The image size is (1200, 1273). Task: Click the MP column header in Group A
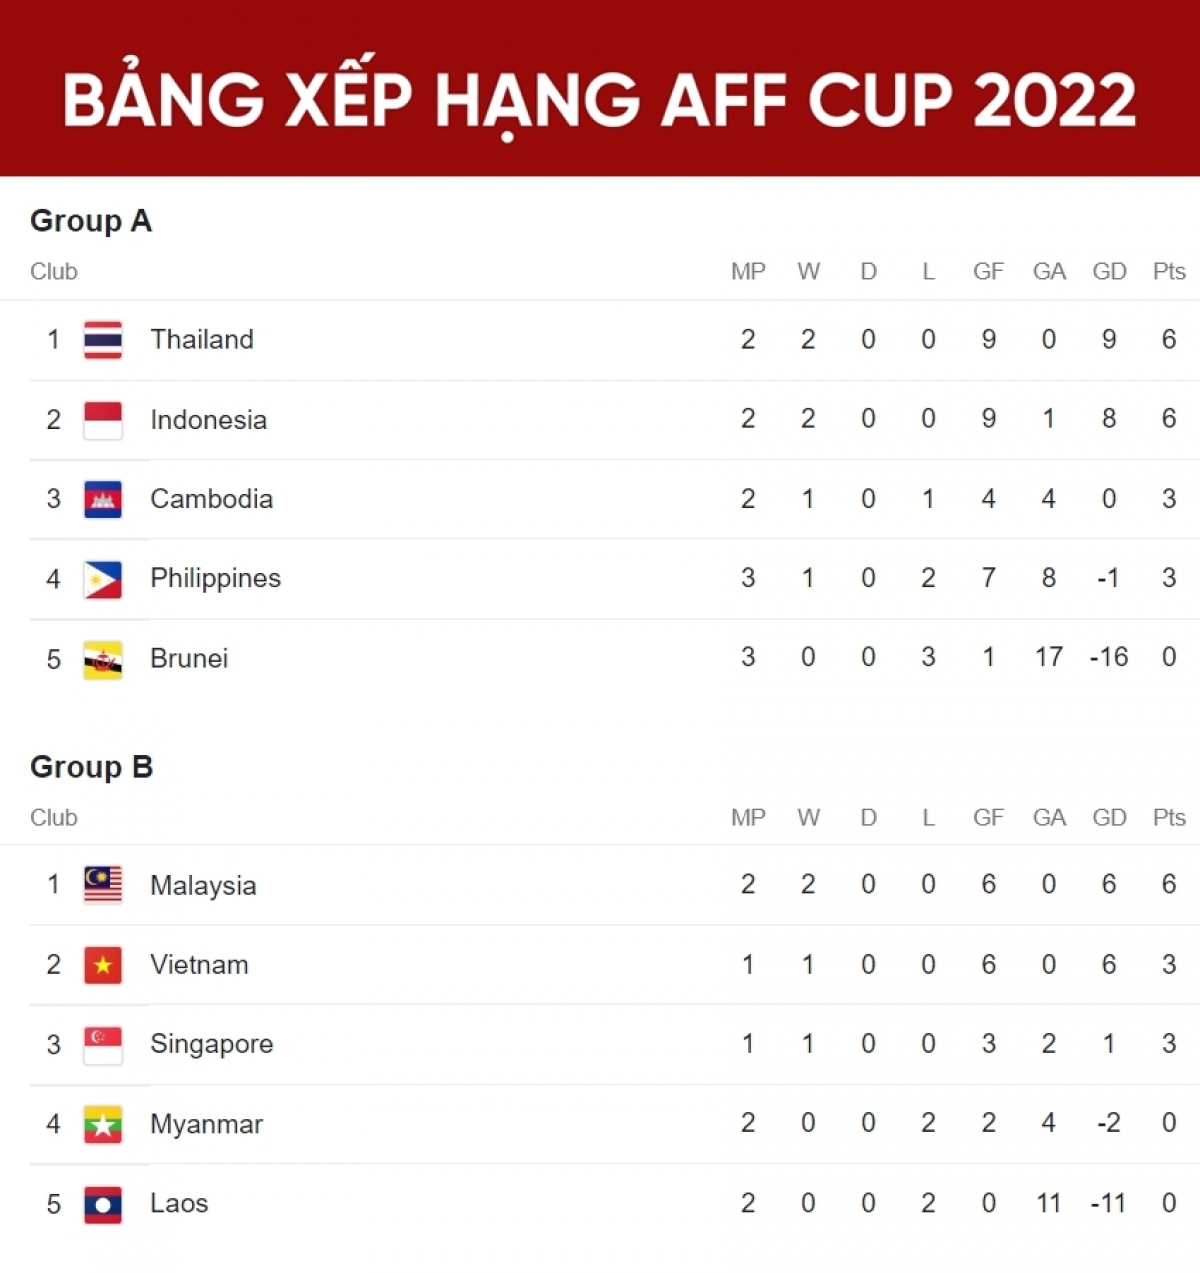click(x=748, y=272)
